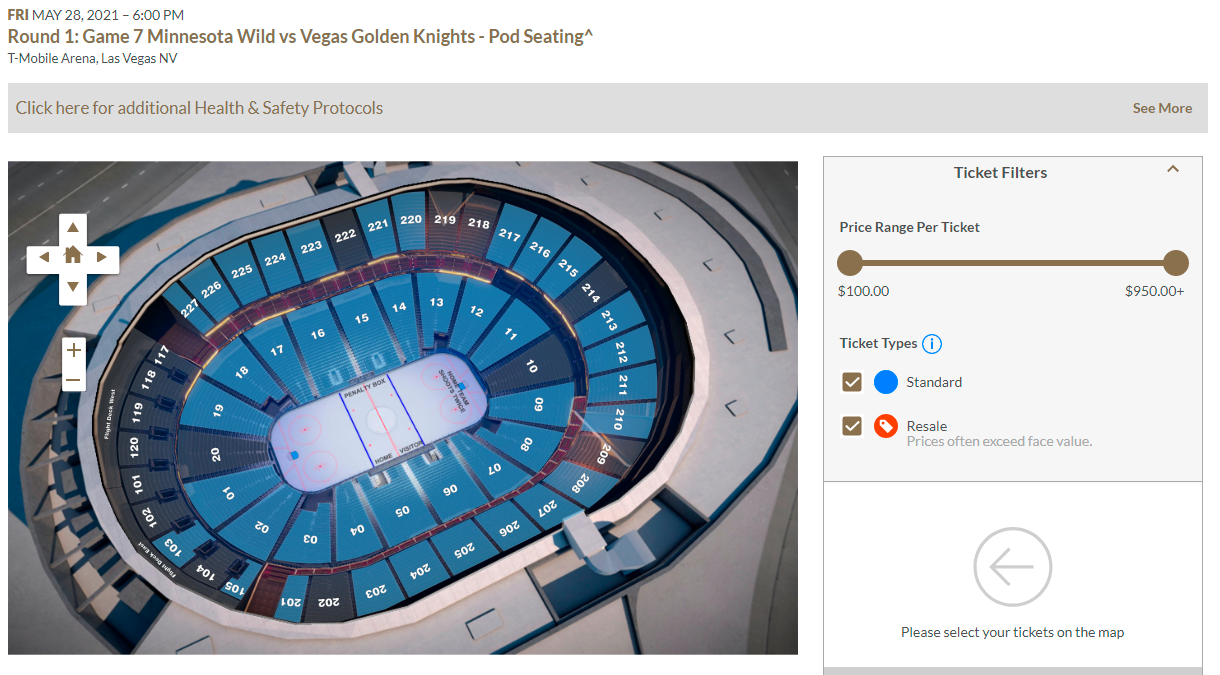The width and height of the screenshot is (1220, 675).
Task: Open additional Health & Safety Protocols link
Action: point(200,108)
